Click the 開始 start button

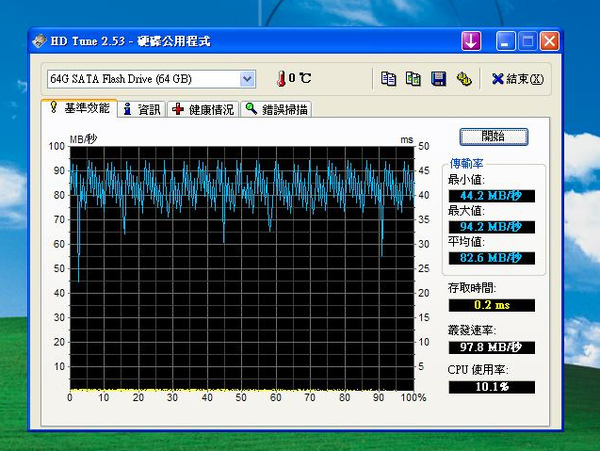click(x=494, y=137)
